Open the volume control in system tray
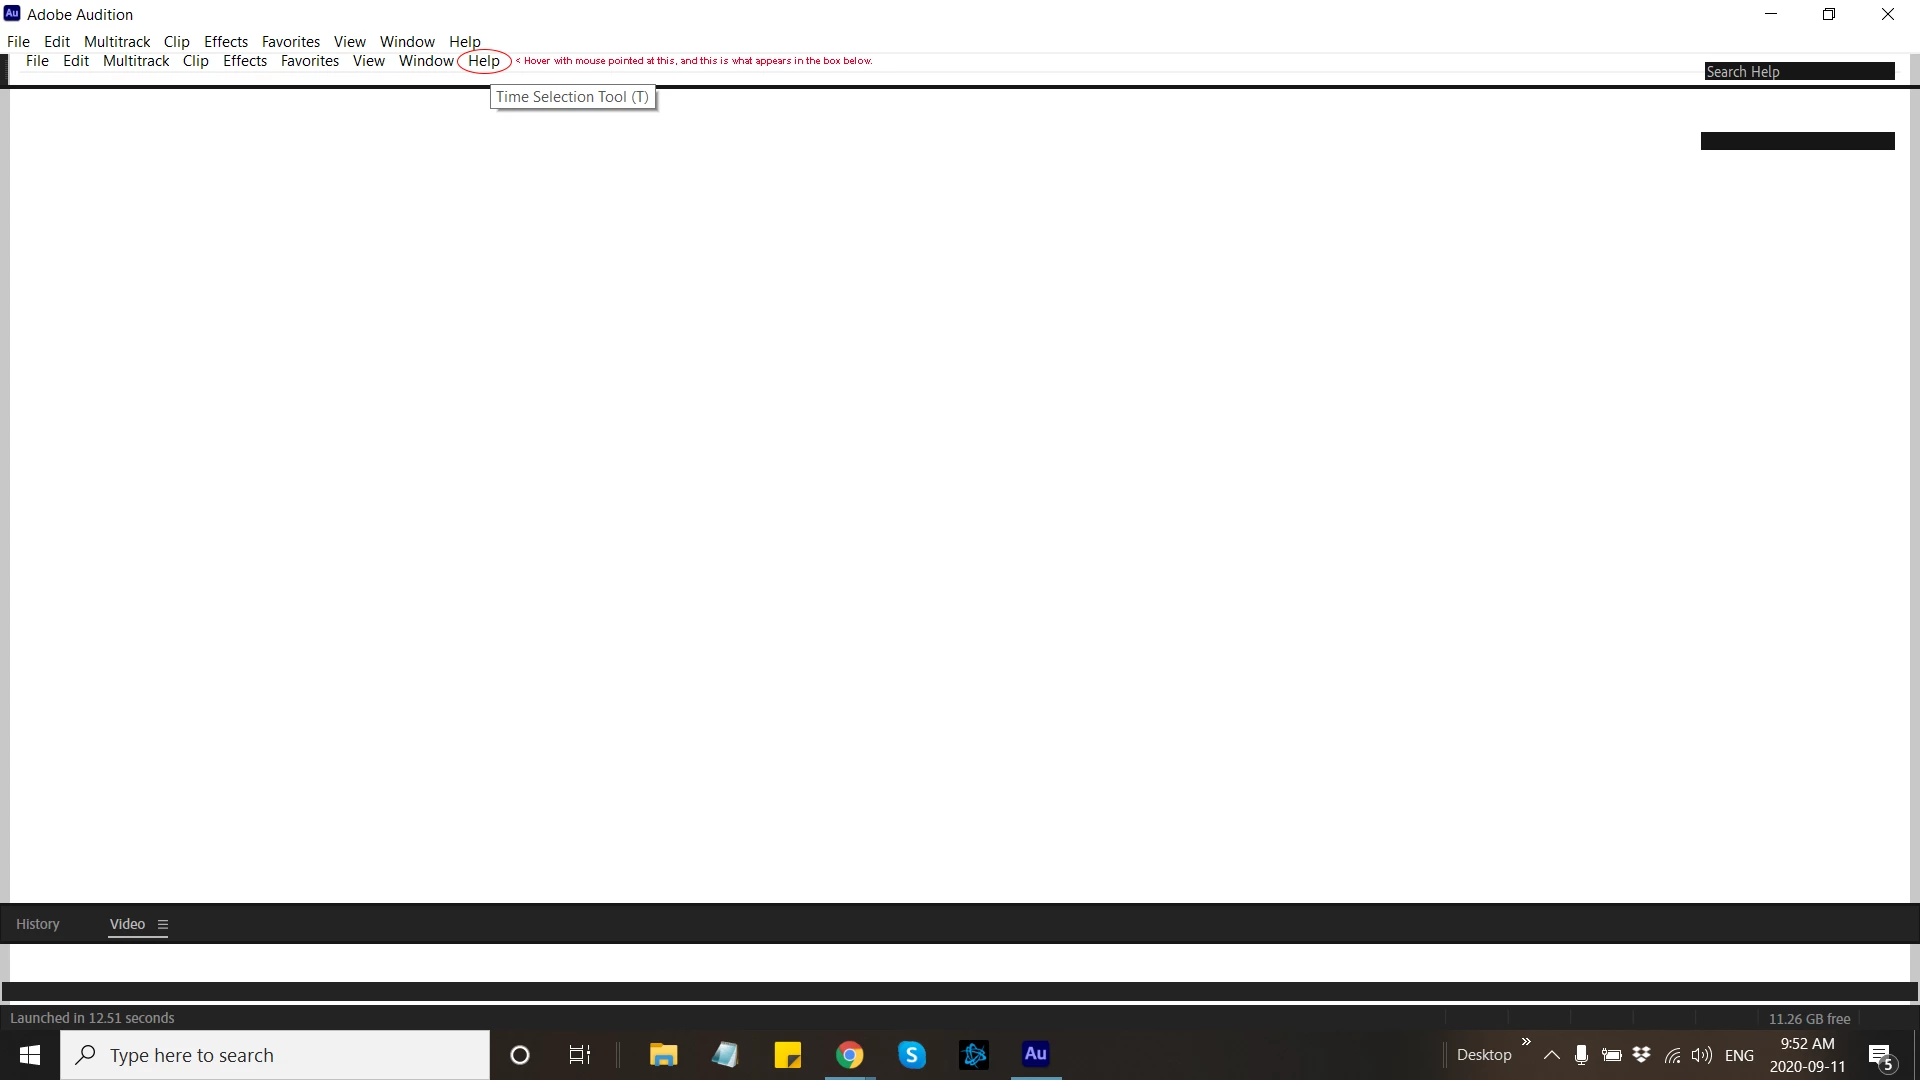 [1701, 1055]
